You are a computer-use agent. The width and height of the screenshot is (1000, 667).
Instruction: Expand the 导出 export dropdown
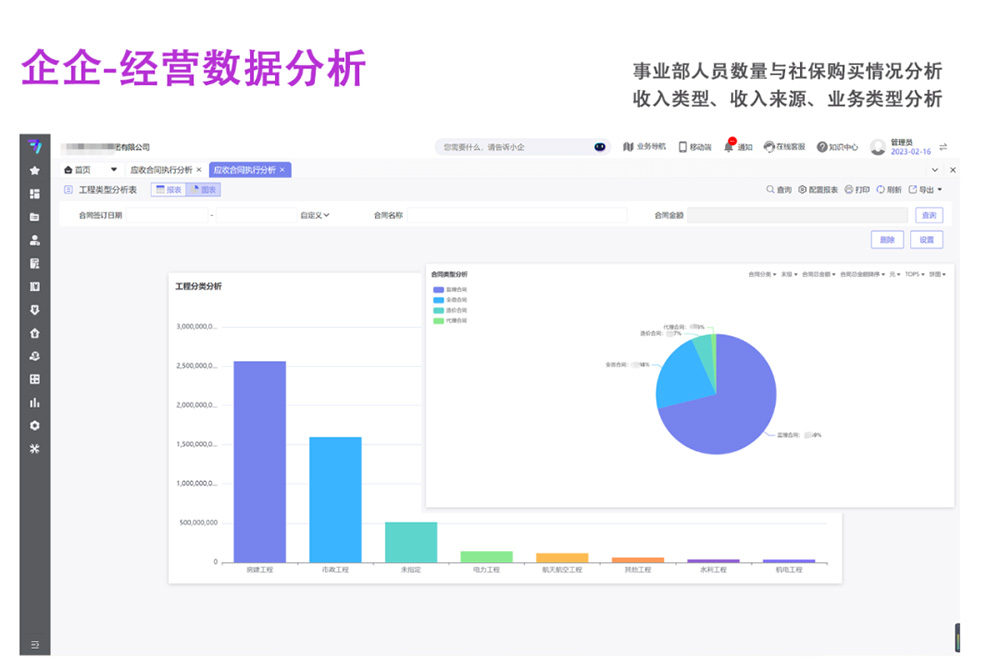pyautogui.click(x=926, y=190)
